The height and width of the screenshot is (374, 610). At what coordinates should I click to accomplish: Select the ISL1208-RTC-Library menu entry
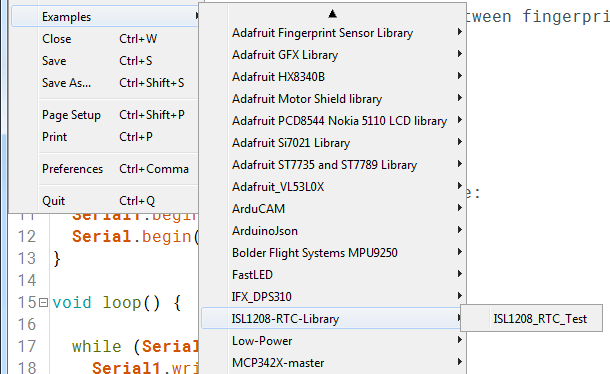[x=332, y=318]
